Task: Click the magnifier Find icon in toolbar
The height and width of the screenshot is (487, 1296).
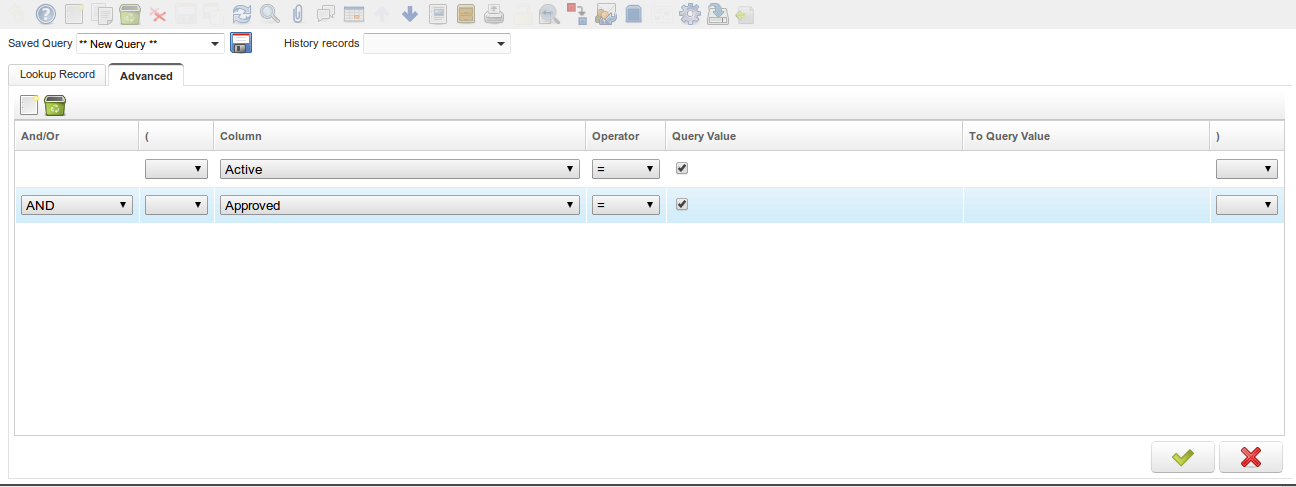Action: click(269, 14)
